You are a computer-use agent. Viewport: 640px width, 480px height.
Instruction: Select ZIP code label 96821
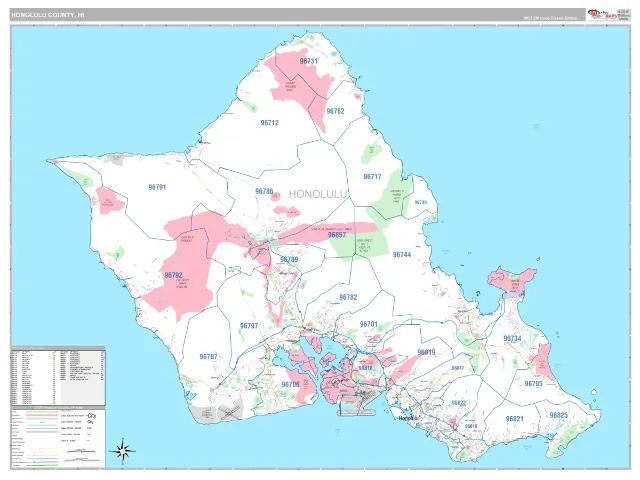coord(514,419)
